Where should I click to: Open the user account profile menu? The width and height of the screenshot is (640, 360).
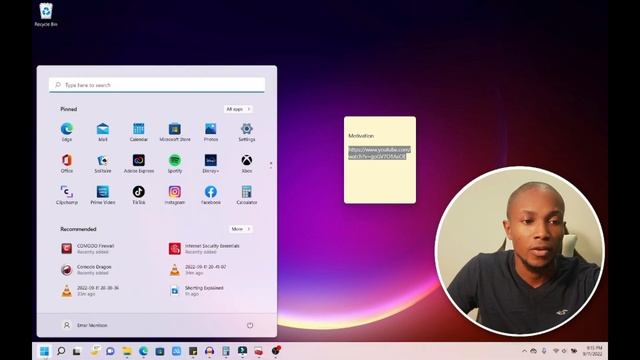tap(85, 325)
